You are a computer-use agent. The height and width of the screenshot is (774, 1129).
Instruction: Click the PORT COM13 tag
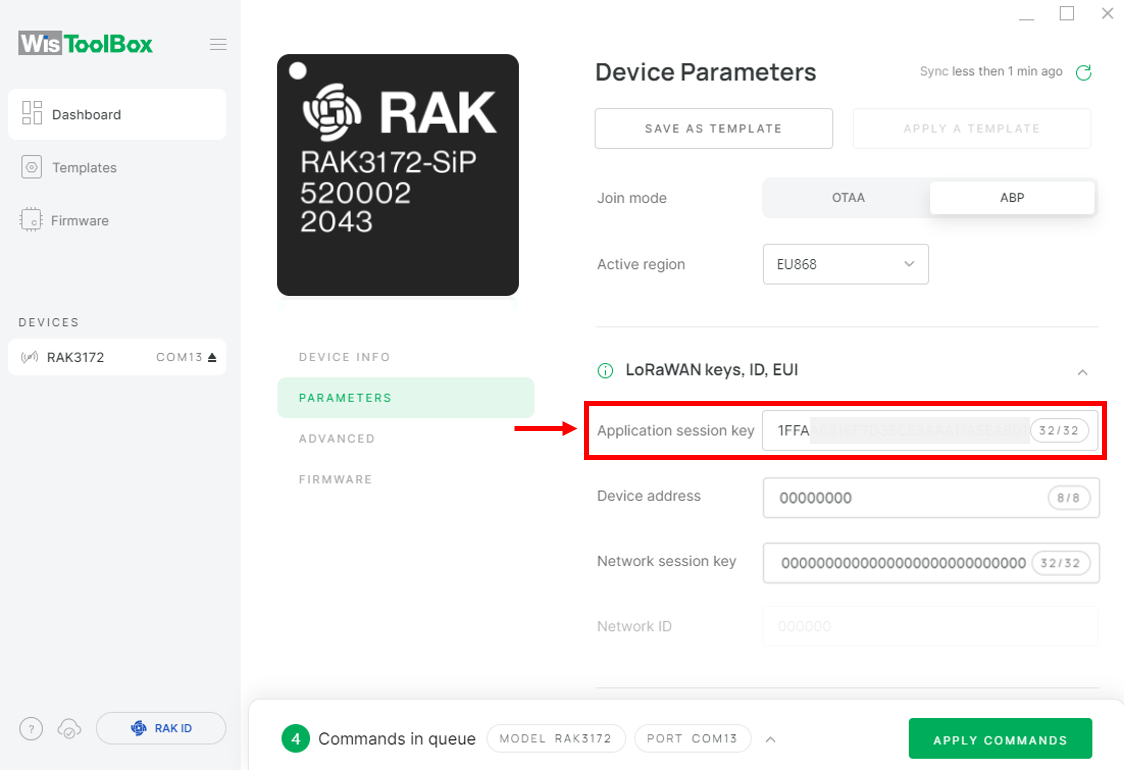[x=692, y=739]
